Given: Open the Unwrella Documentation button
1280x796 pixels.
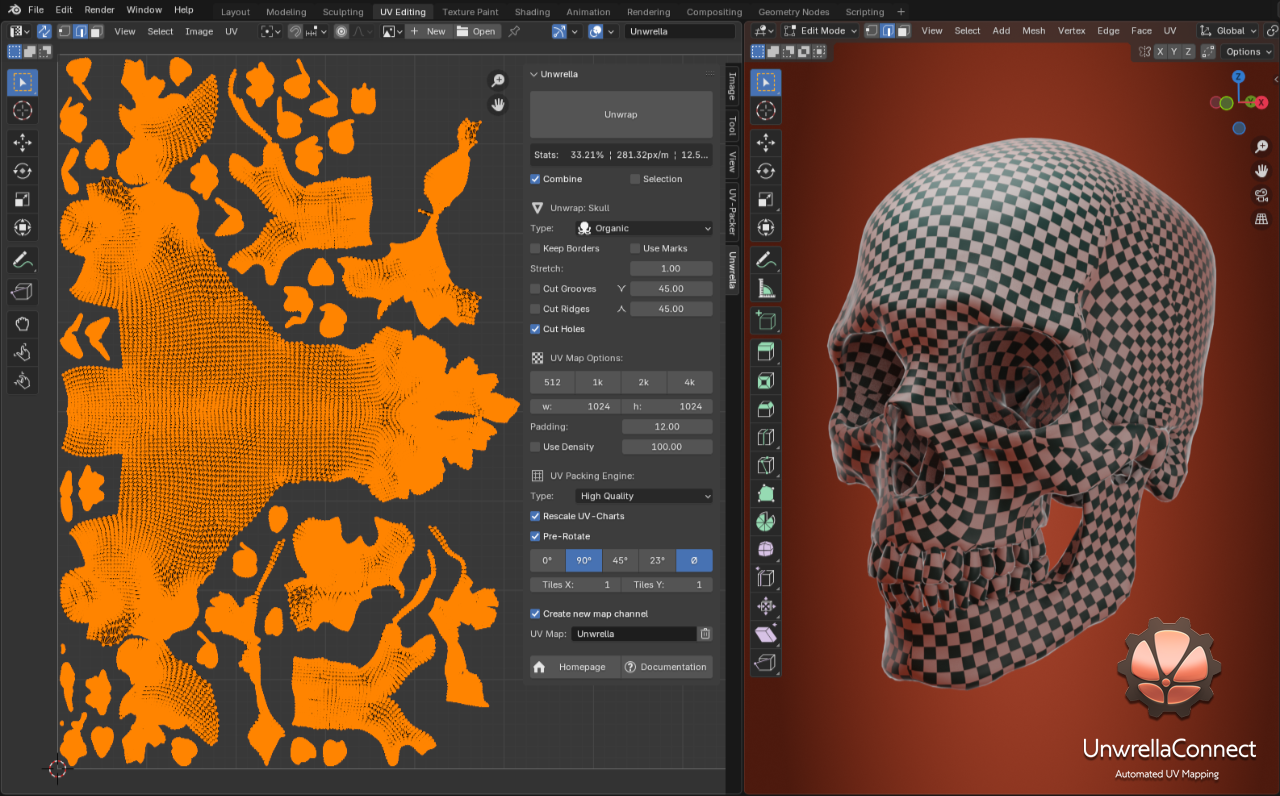Looking at the screenshot, I should point(666,667).
